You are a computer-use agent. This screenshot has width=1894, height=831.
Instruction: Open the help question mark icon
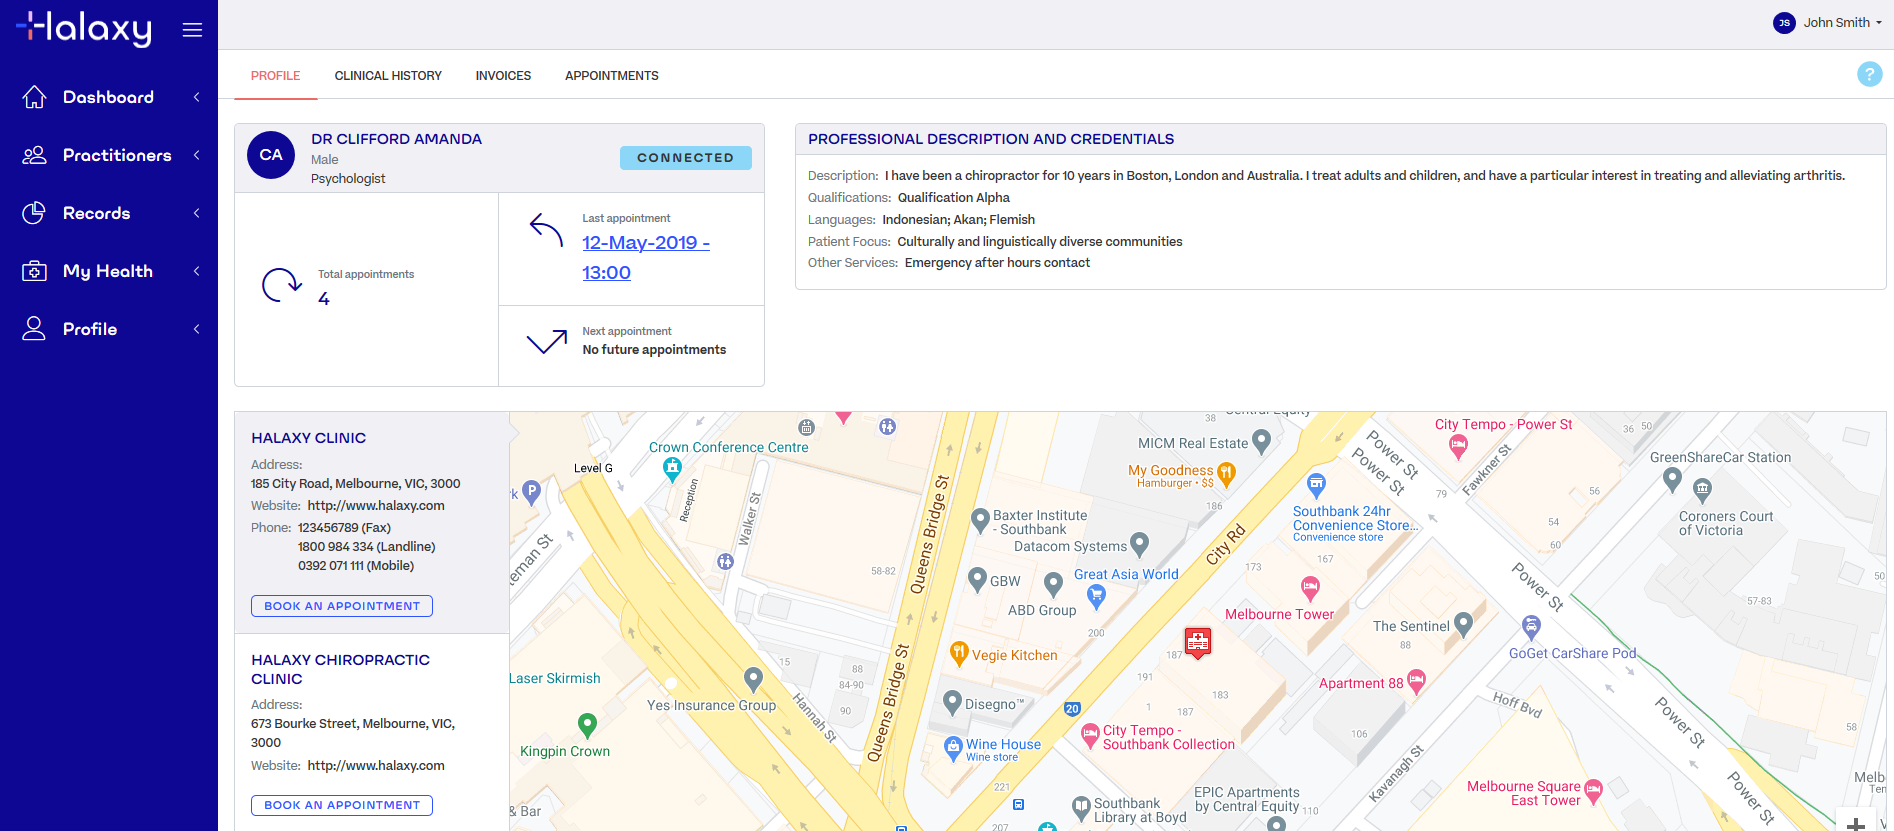point(1869,74)
